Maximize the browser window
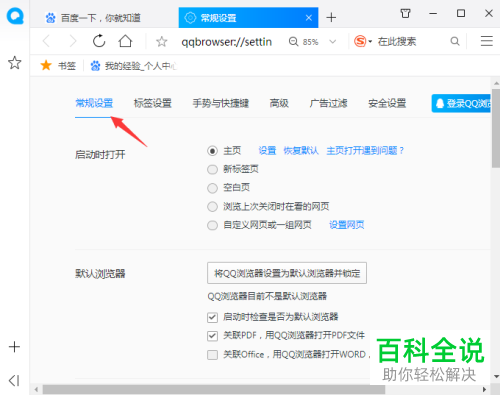Viewport: 500px width, 395px height. pos(461,13)
